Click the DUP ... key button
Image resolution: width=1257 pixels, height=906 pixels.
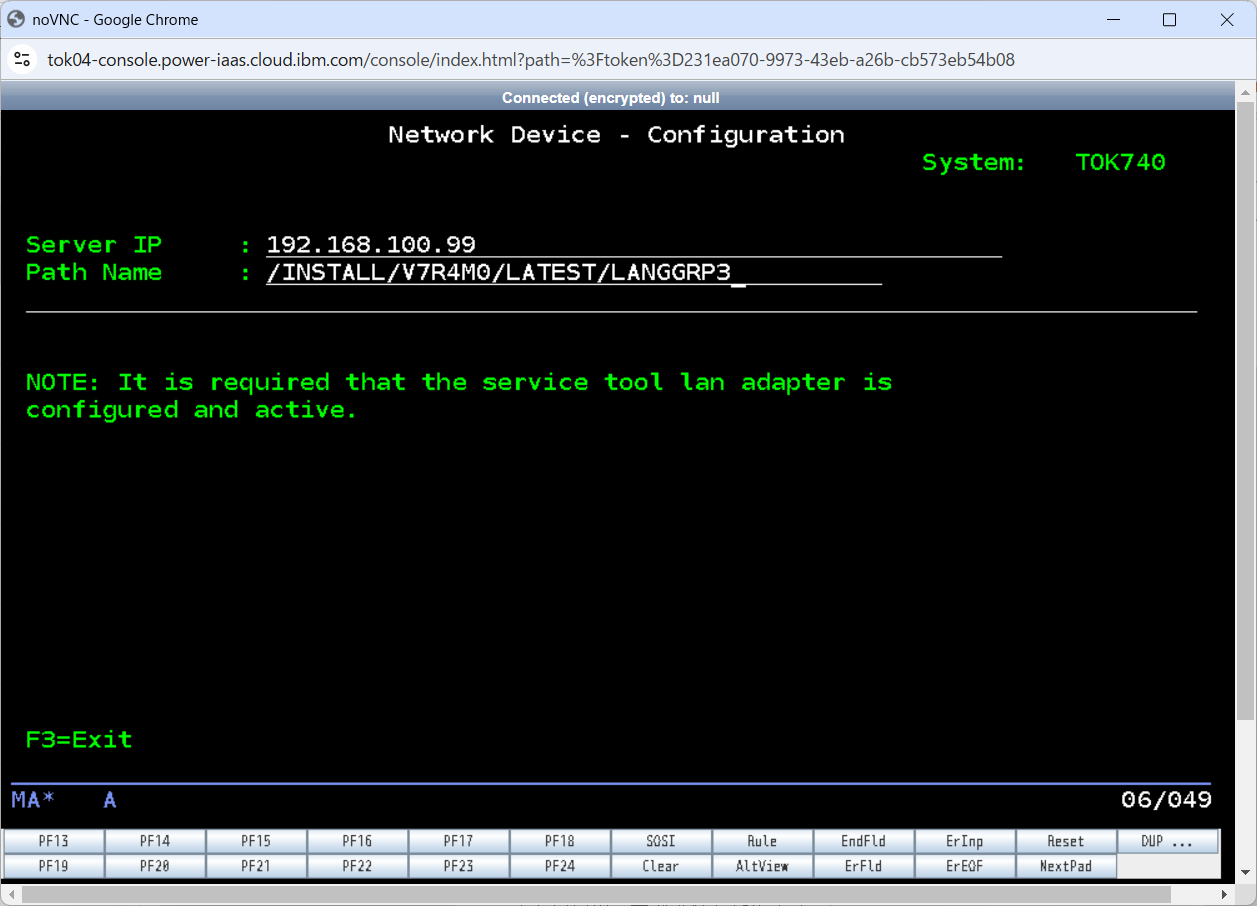1167,841
